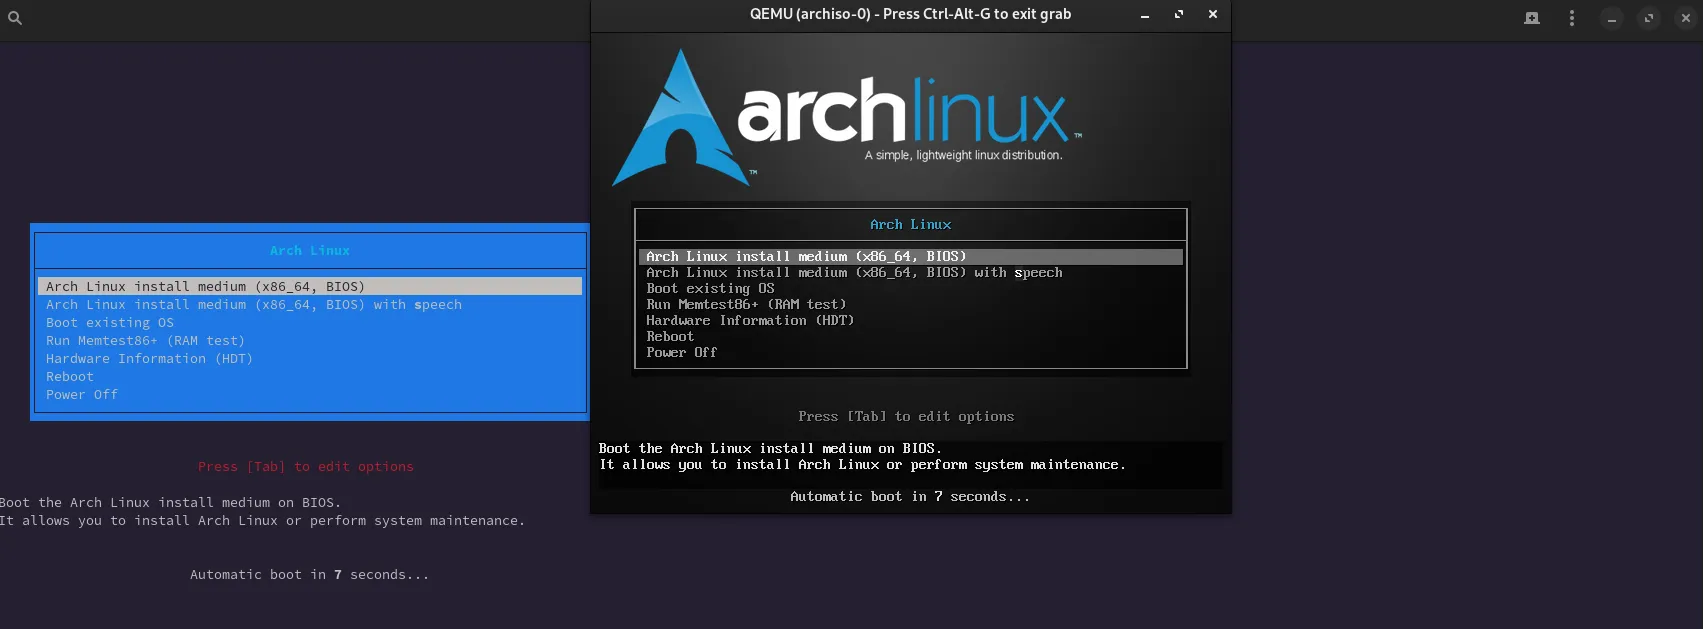Select 'Arch Linux install medium (x86_64, BIOS)' in QEMU
The image size is (1703, 629).
pos(806,257)
